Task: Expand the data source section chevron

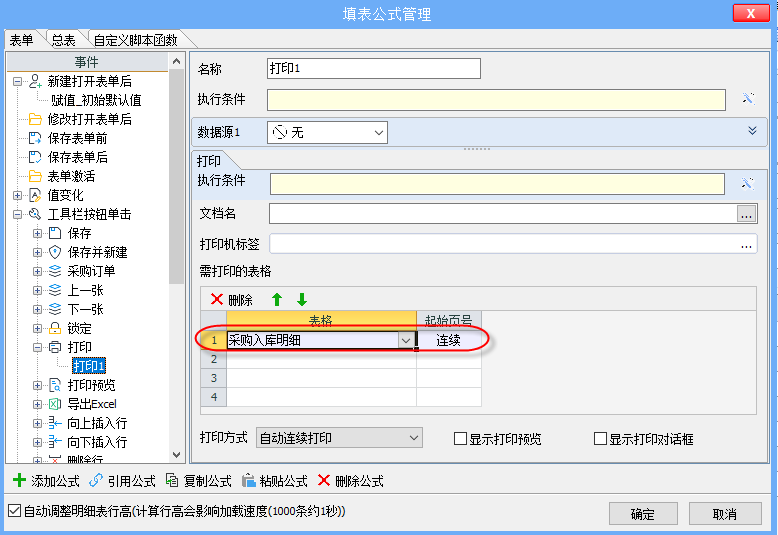Action: click(752, 131)
